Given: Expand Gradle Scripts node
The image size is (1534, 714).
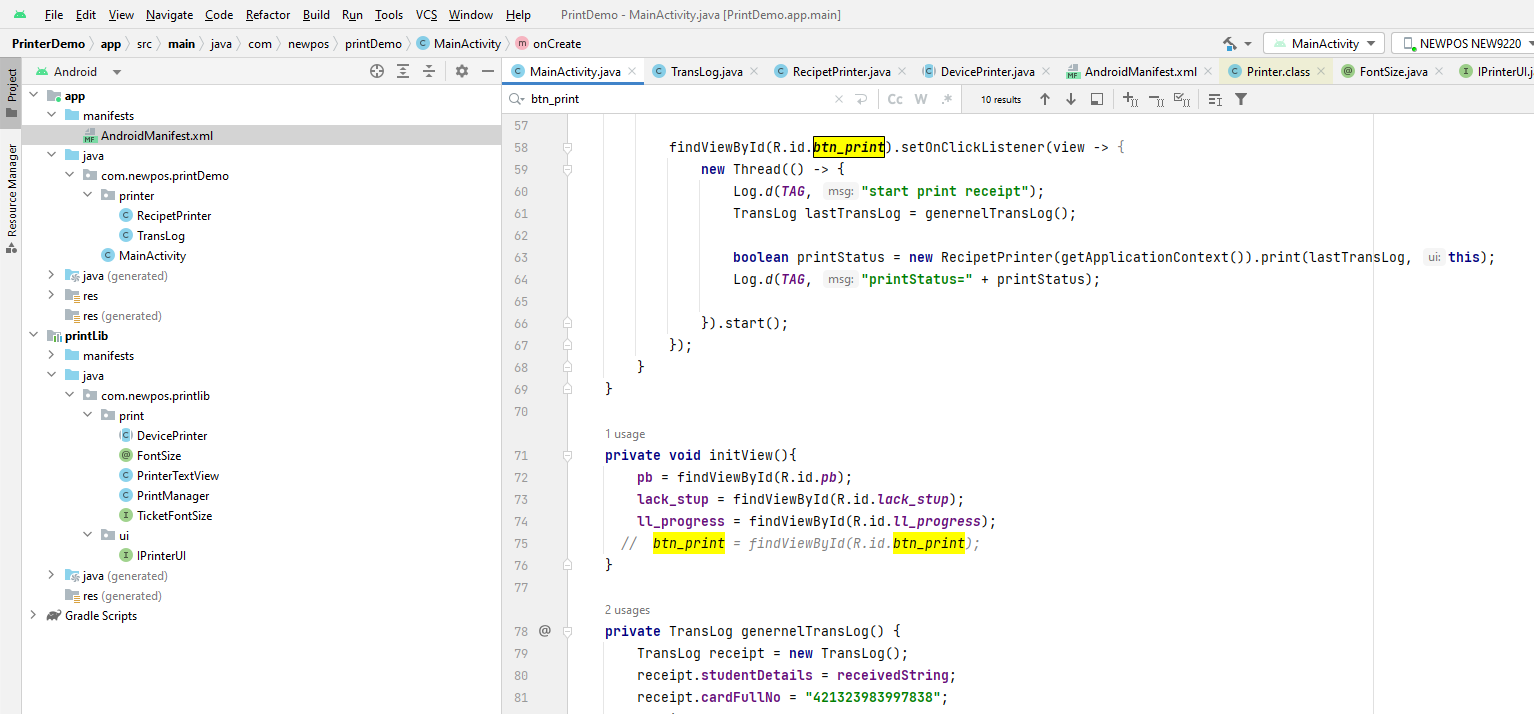Looking at the screenshot, I should pyautogui.click(x=34, y=615).
